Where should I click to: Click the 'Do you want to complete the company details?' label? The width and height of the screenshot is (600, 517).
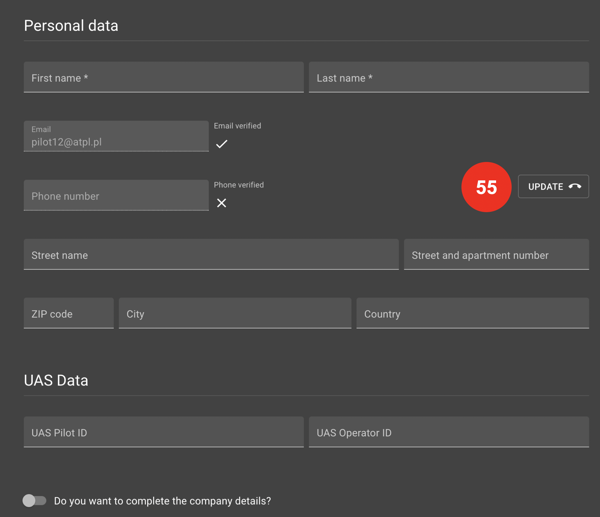pos(162,500)
